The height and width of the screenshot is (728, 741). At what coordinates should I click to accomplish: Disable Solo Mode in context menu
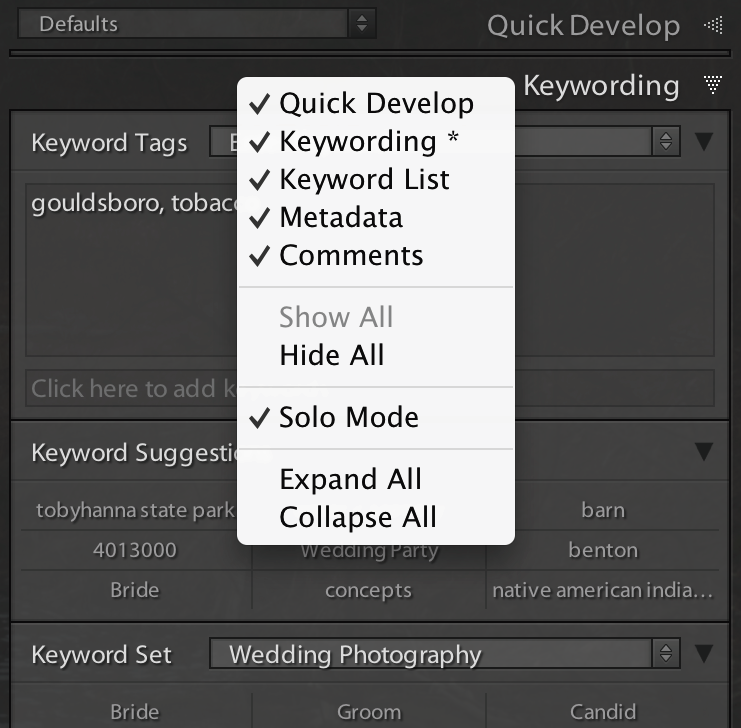(349, 417)
